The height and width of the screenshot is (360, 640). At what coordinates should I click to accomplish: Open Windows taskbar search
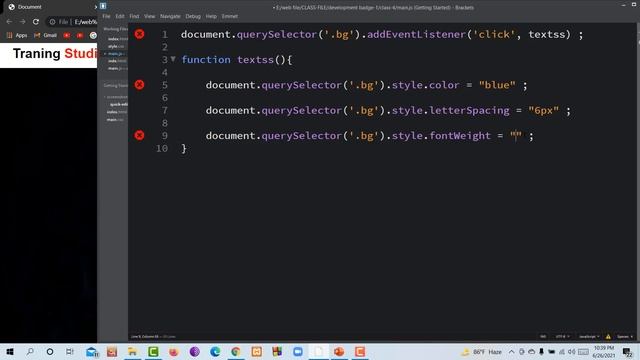pos(30,351)
